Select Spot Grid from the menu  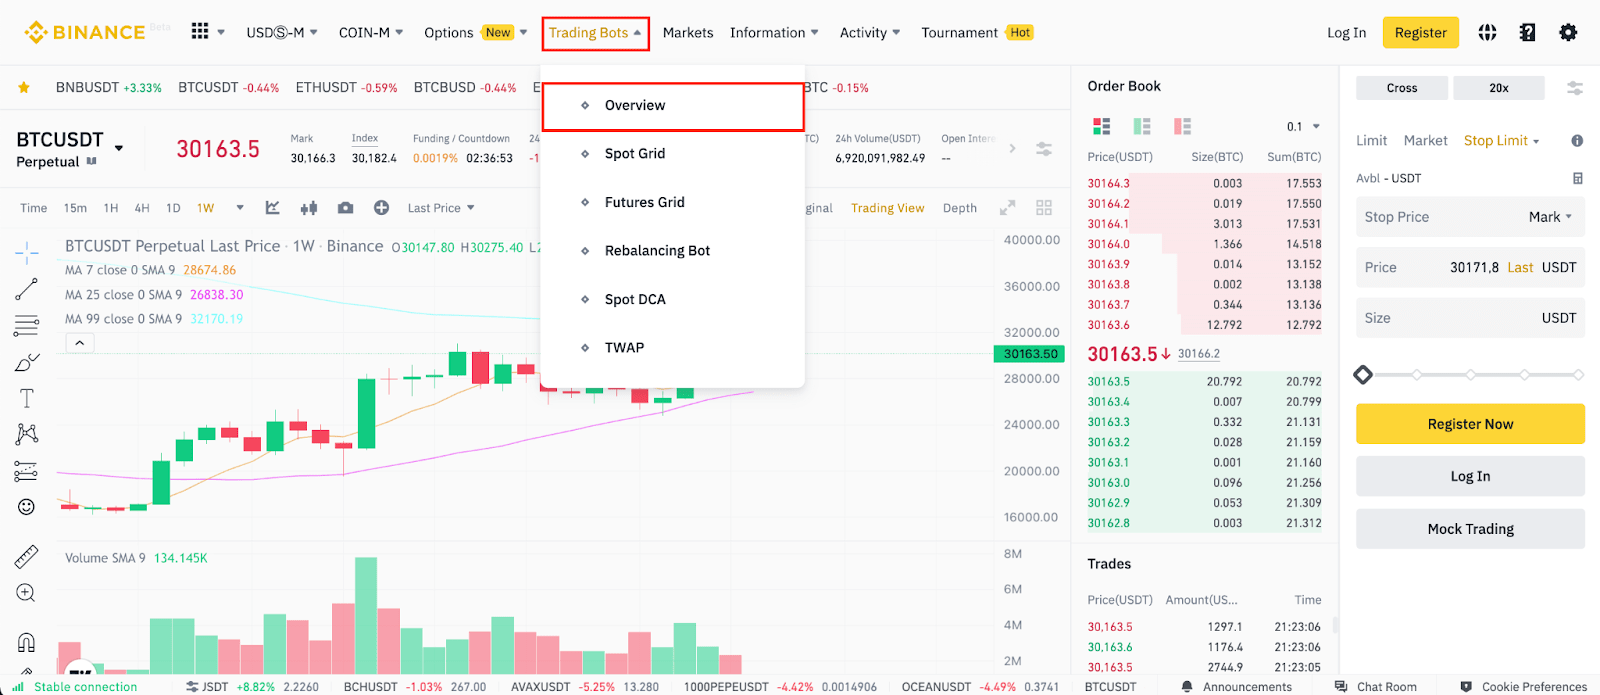(x=673, y=154)
